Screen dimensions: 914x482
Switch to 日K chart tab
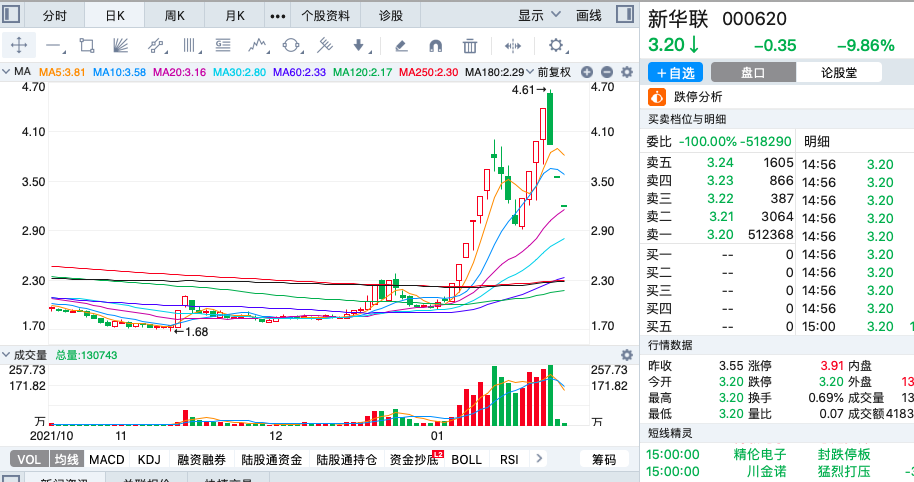click(115, 16)
